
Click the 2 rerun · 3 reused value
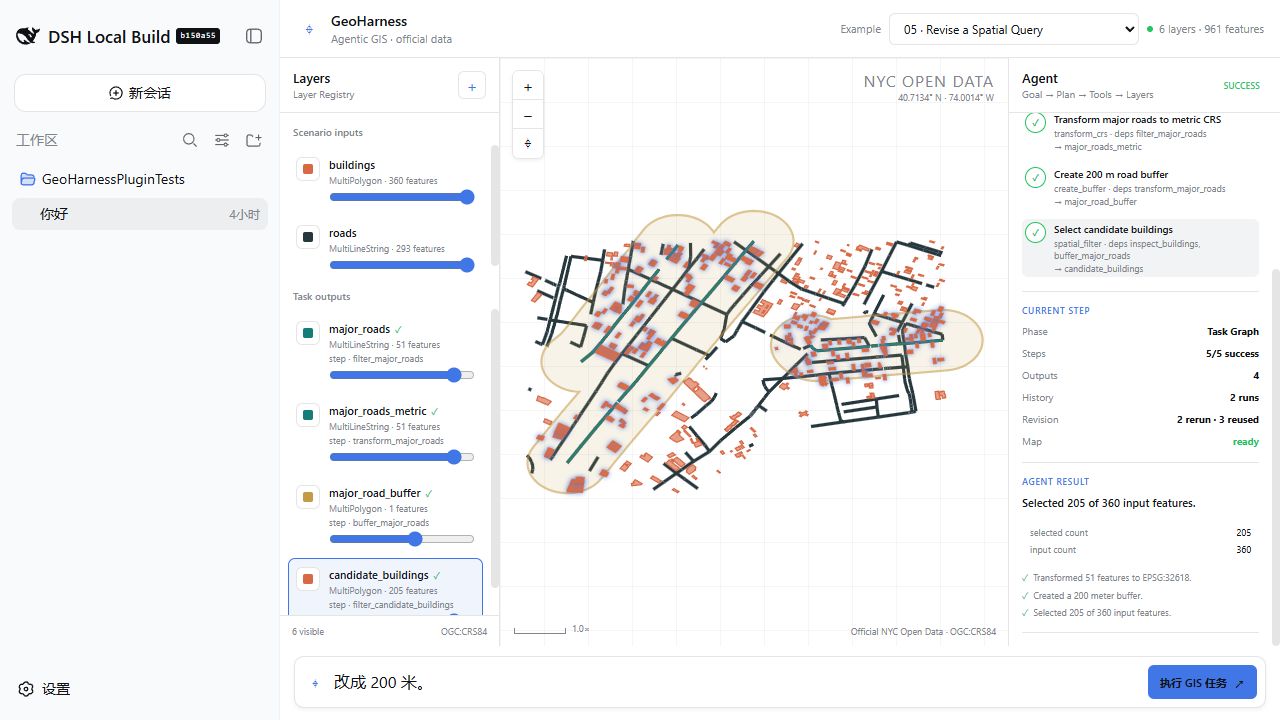tap(1217, 420)
